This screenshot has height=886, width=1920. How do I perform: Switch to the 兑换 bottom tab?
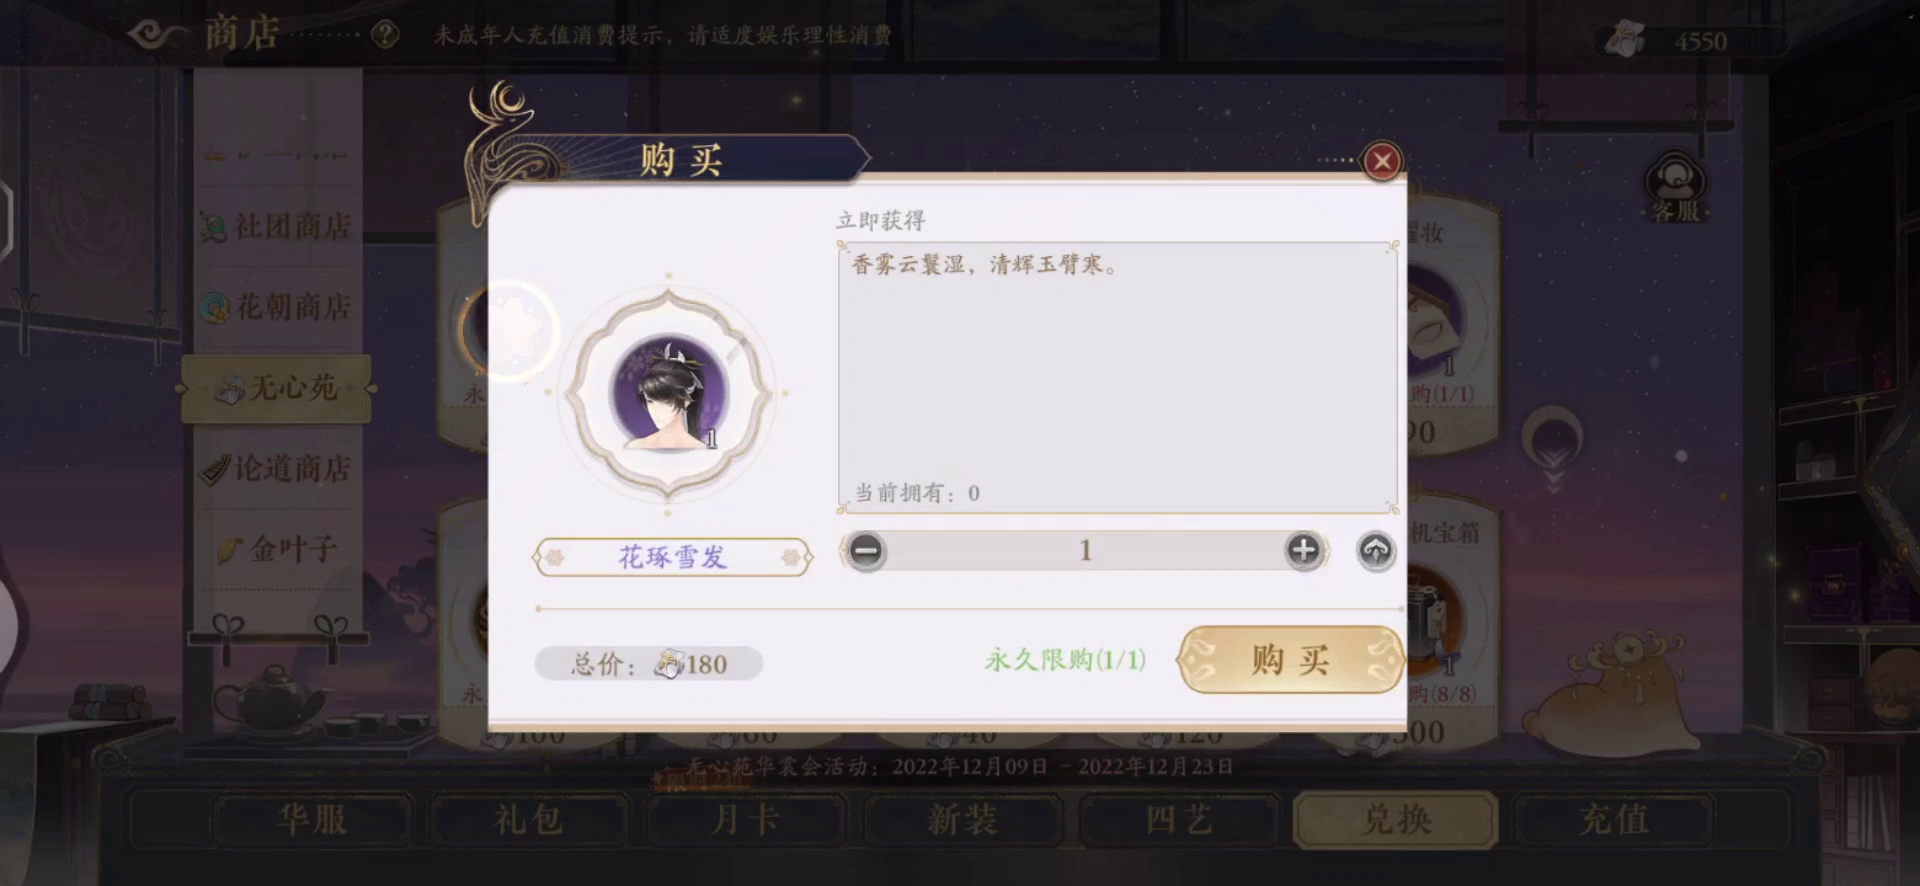coord(1397,820)
